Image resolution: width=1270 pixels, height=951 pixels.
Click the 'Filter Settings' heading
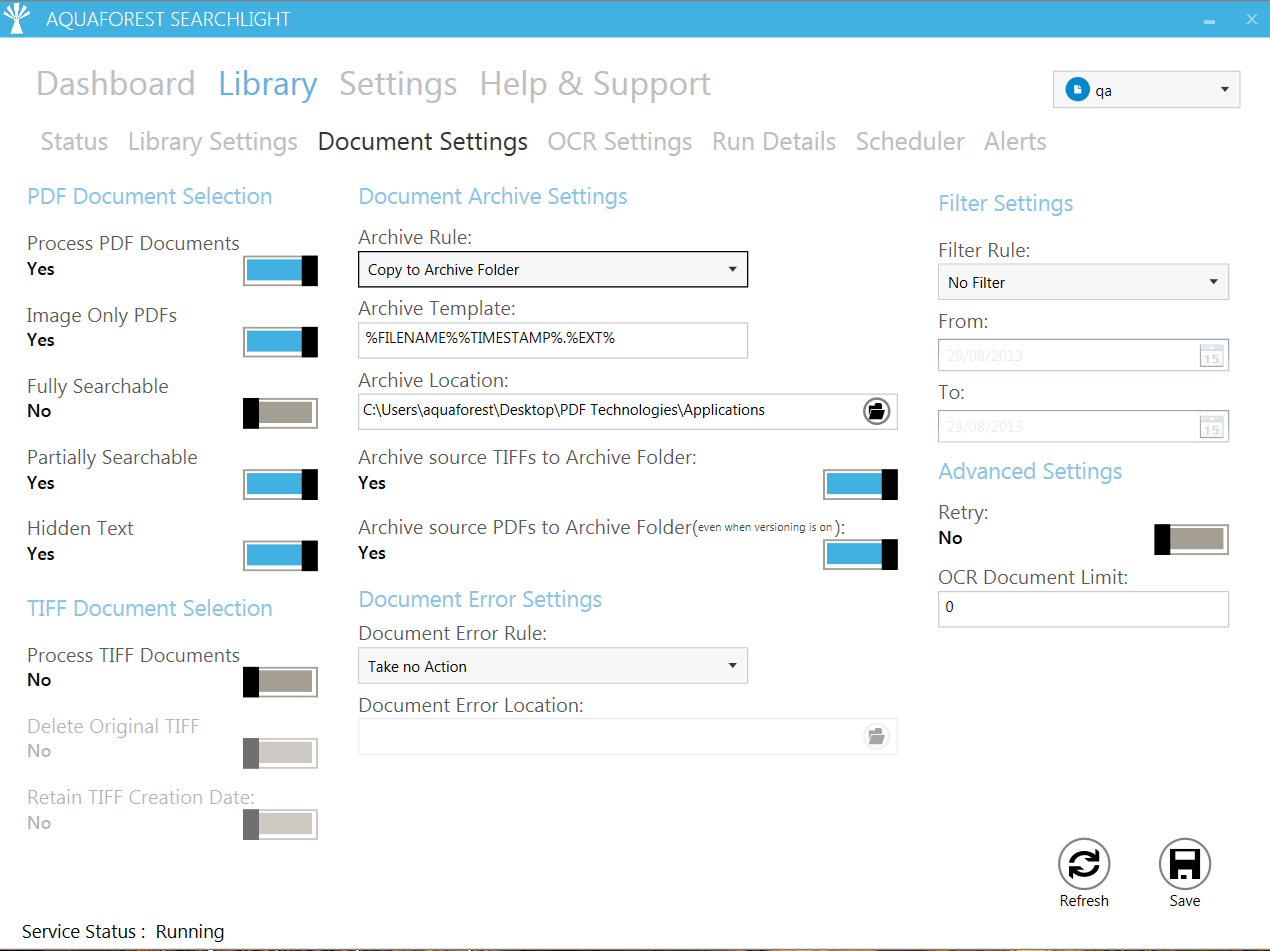pos(1006,204)
